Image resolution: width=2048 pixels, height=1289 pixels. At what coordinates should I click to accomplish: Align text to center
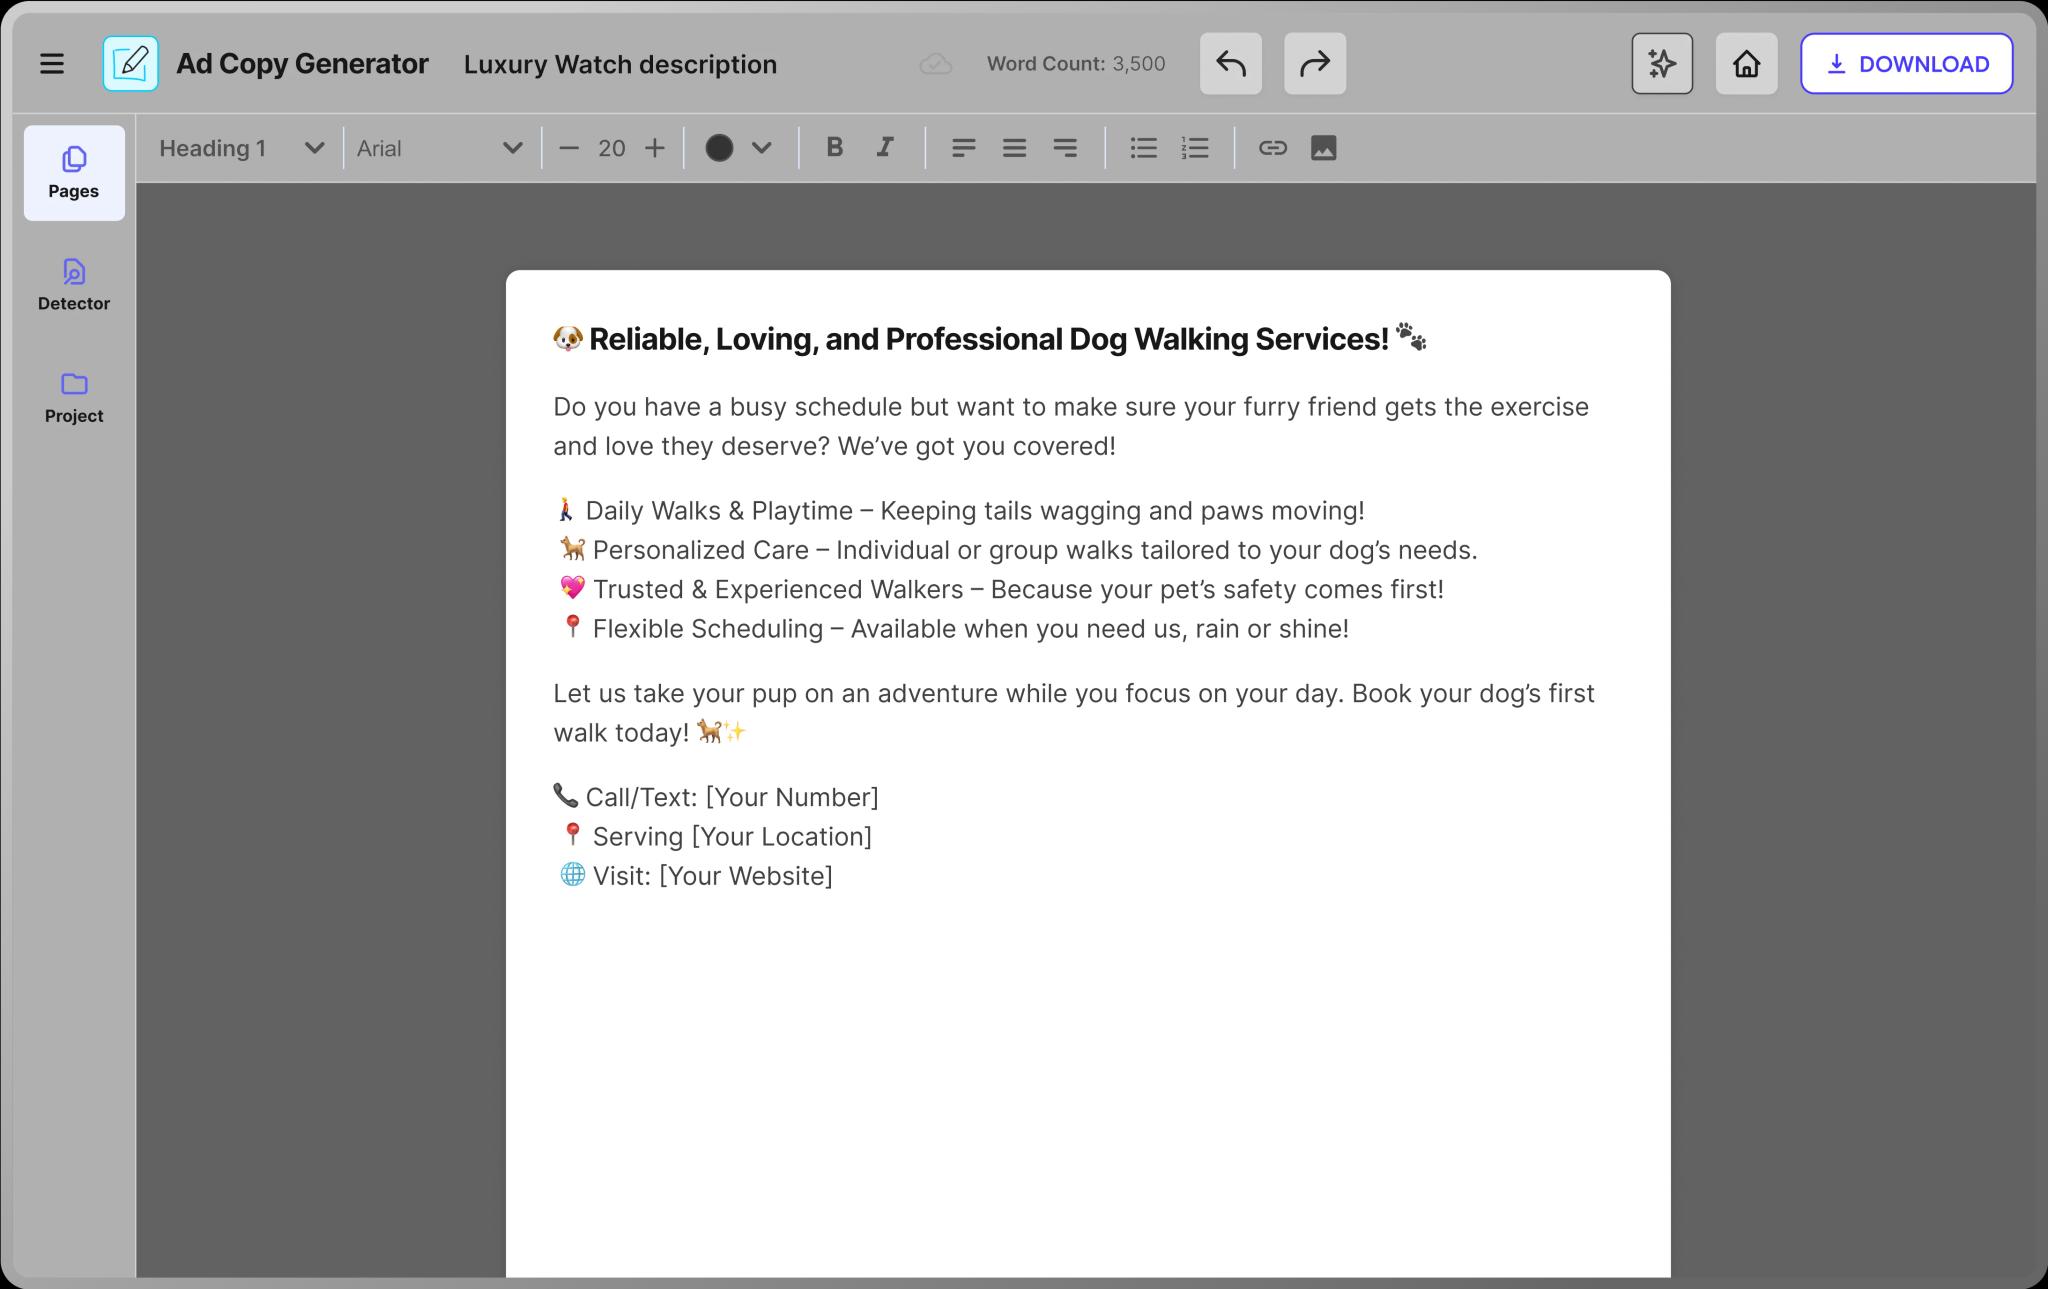click(x=1014, y=148)
